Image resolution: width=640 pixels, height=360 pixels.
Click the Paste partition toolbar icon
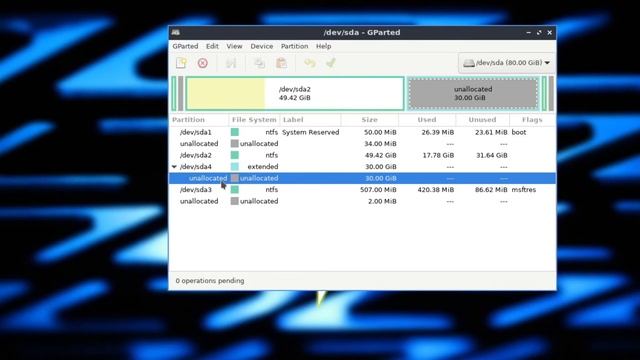pos(281,63)
